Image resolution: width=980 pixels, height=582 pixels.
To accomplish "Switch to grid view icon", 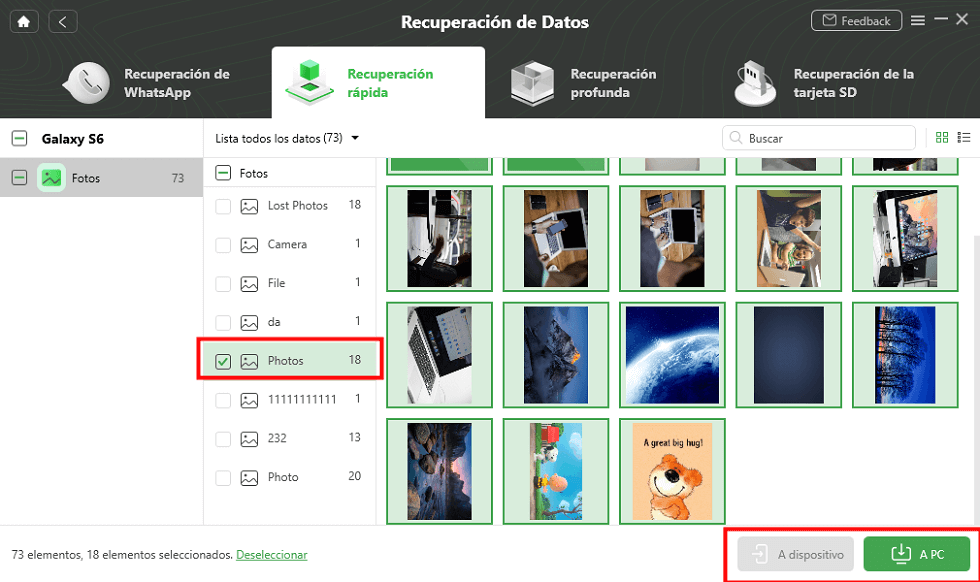I will pyautogui.click(x=942, y=138).
